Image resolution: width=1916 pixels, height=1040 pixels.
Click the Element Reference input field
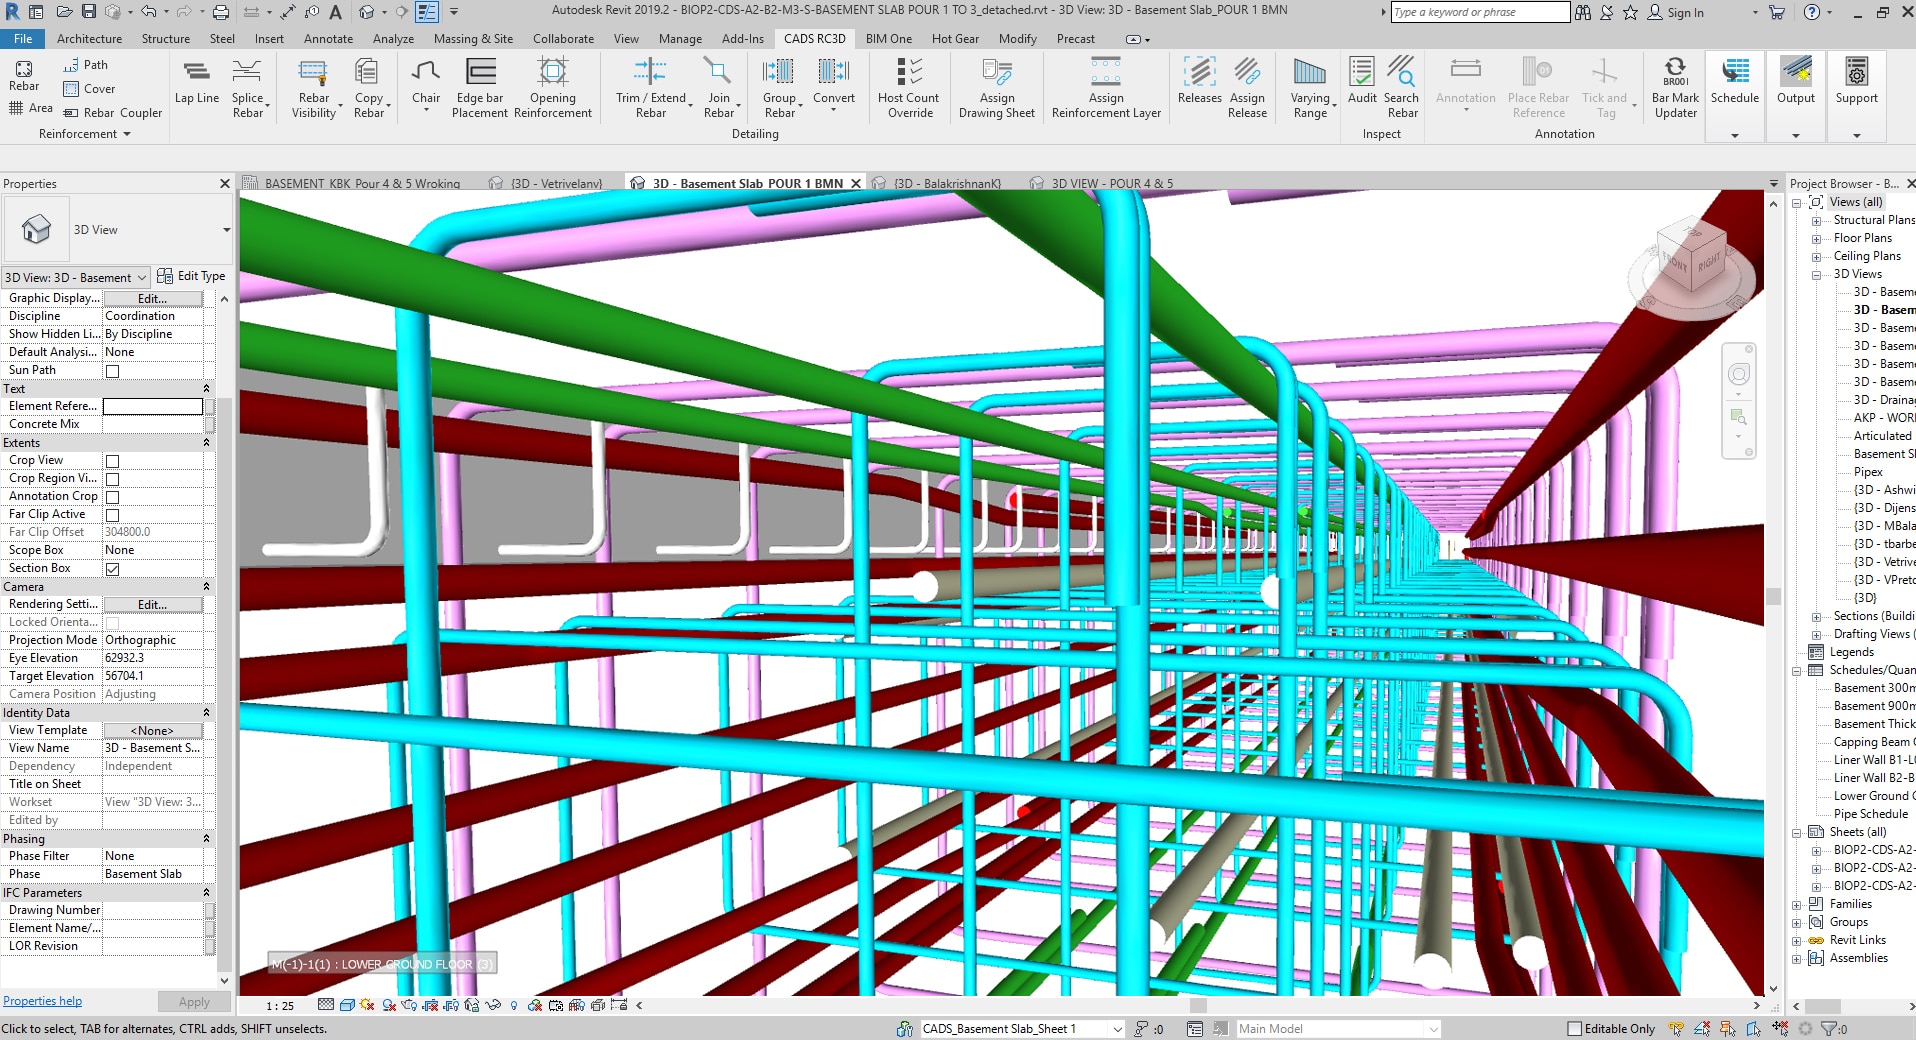153,407
